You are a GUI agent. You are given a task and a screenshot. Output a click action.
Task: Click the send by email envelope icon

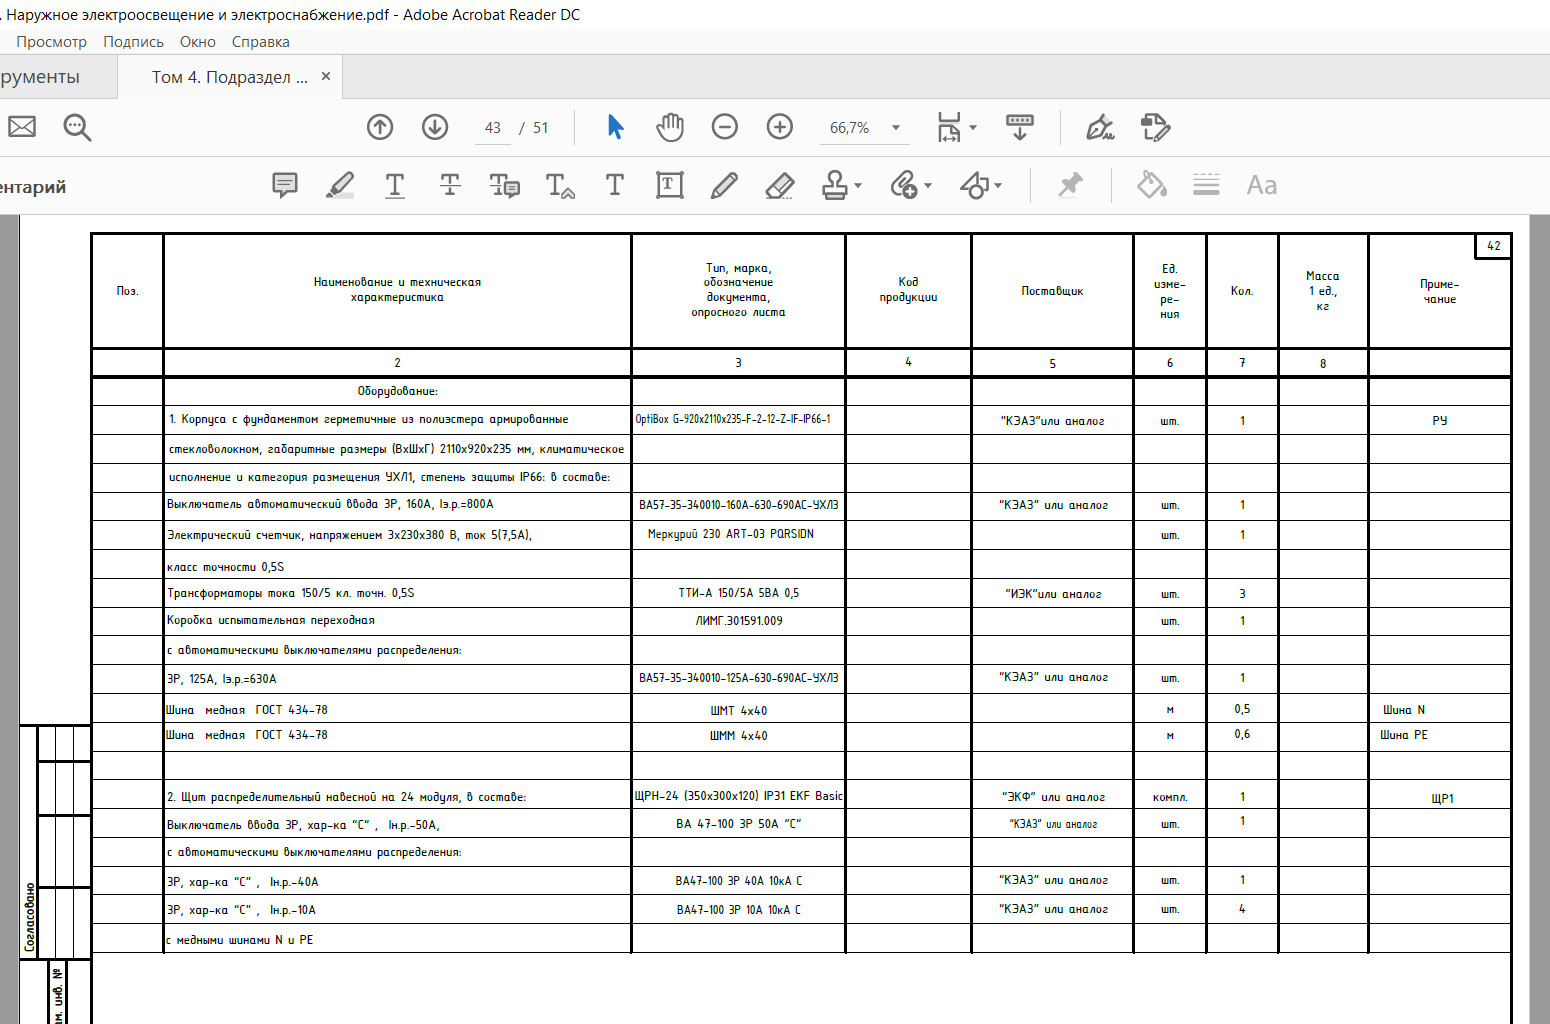(22, 127)
